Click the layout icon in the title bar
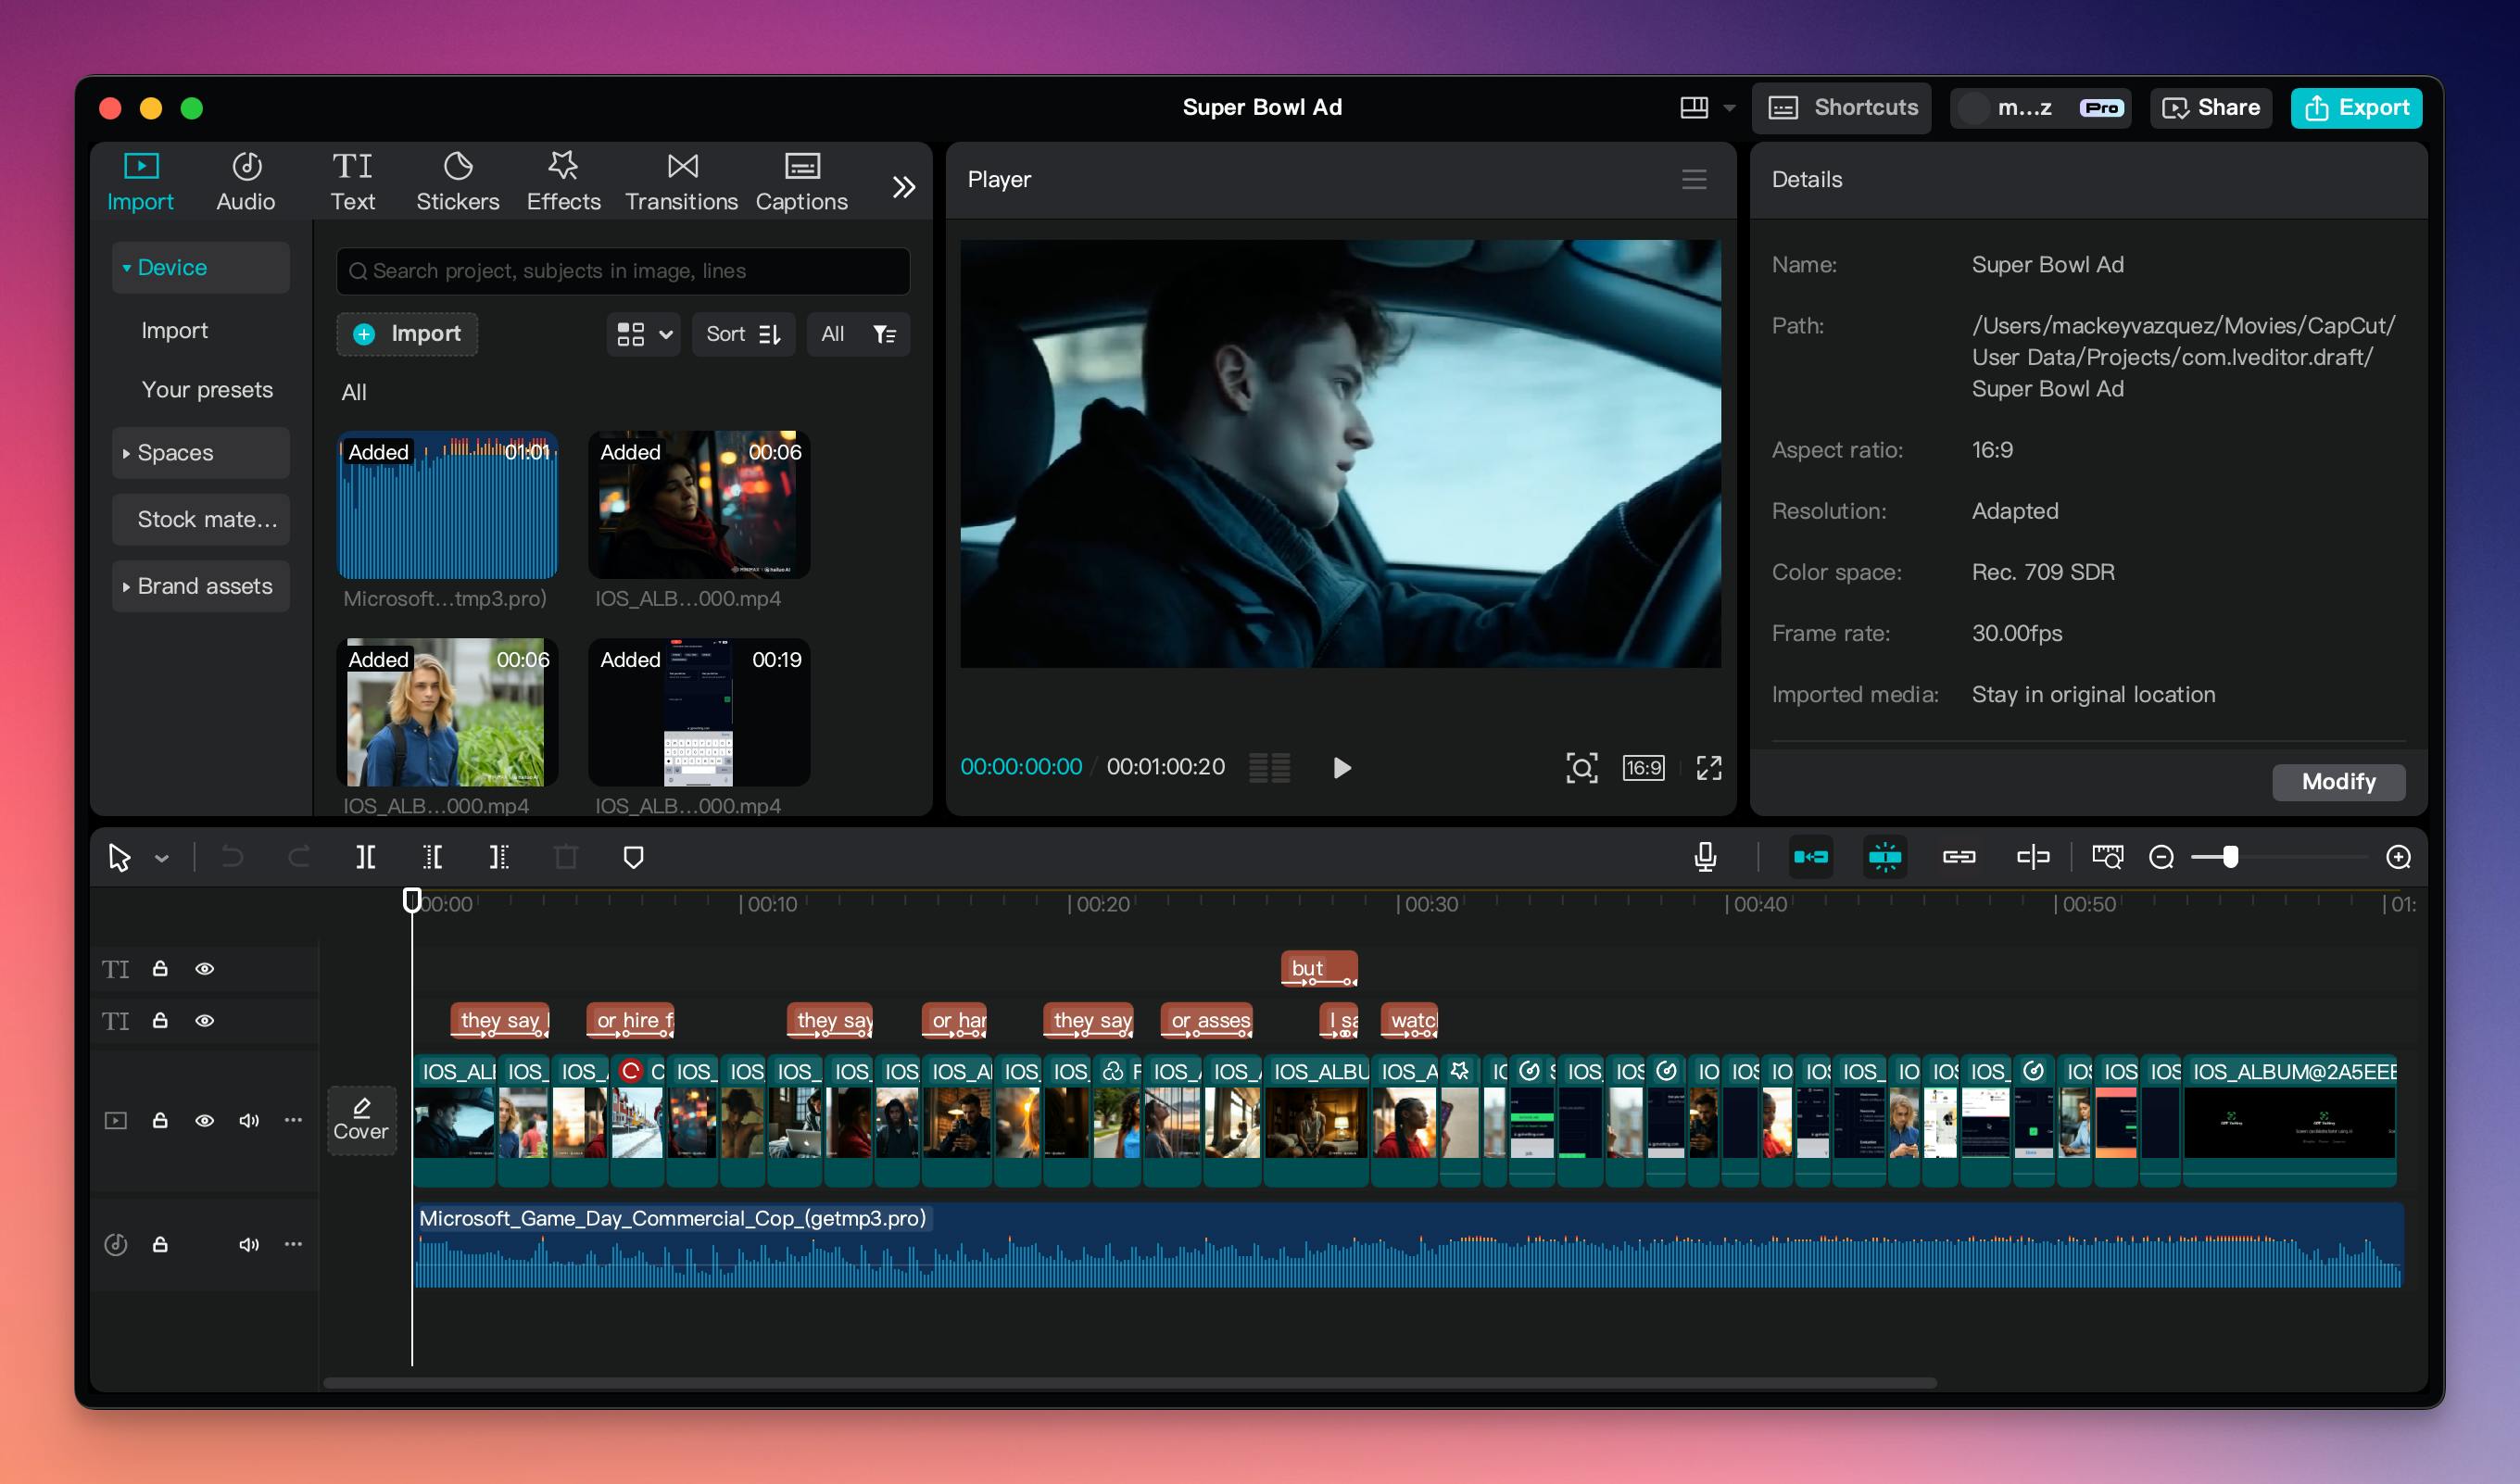This screenshot has width=2520, height=1484. (1694, 107)
